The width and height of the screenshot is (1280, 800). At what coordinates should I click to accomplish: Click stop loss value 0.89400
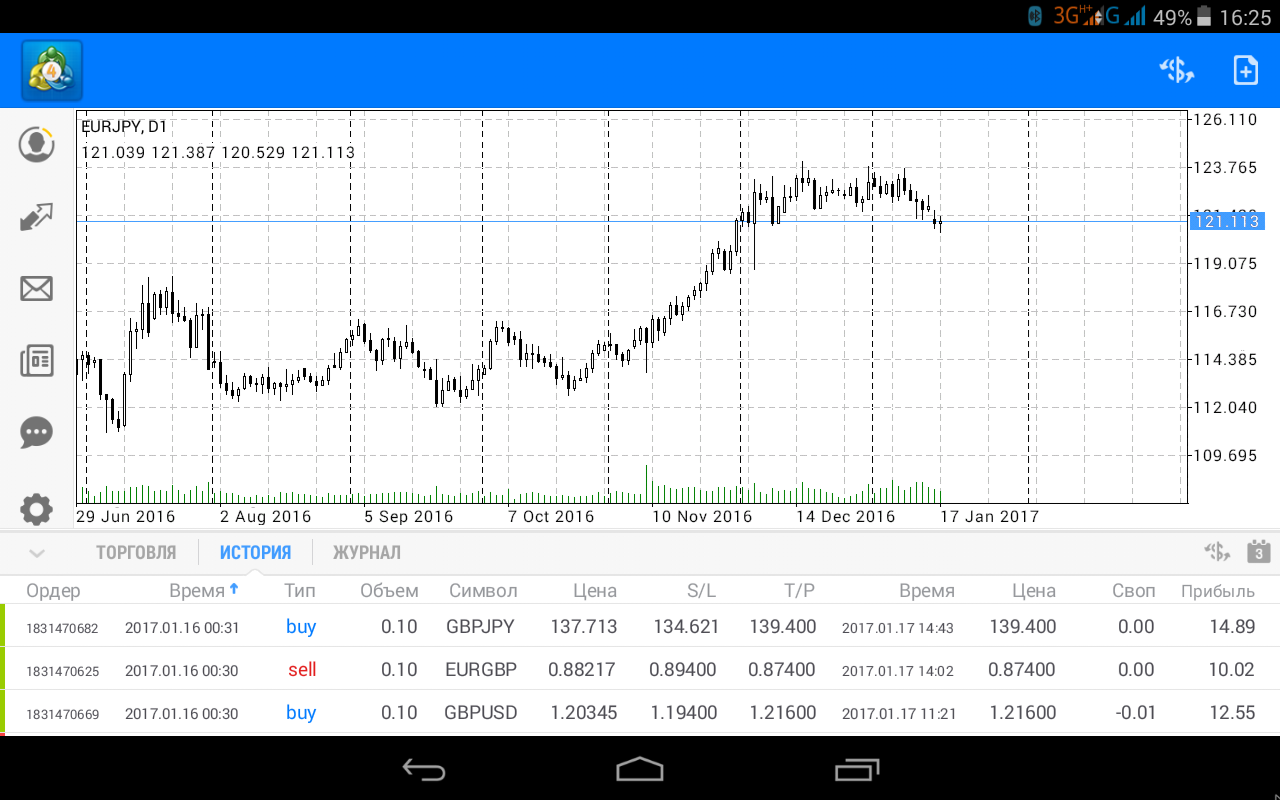[682, 670]
